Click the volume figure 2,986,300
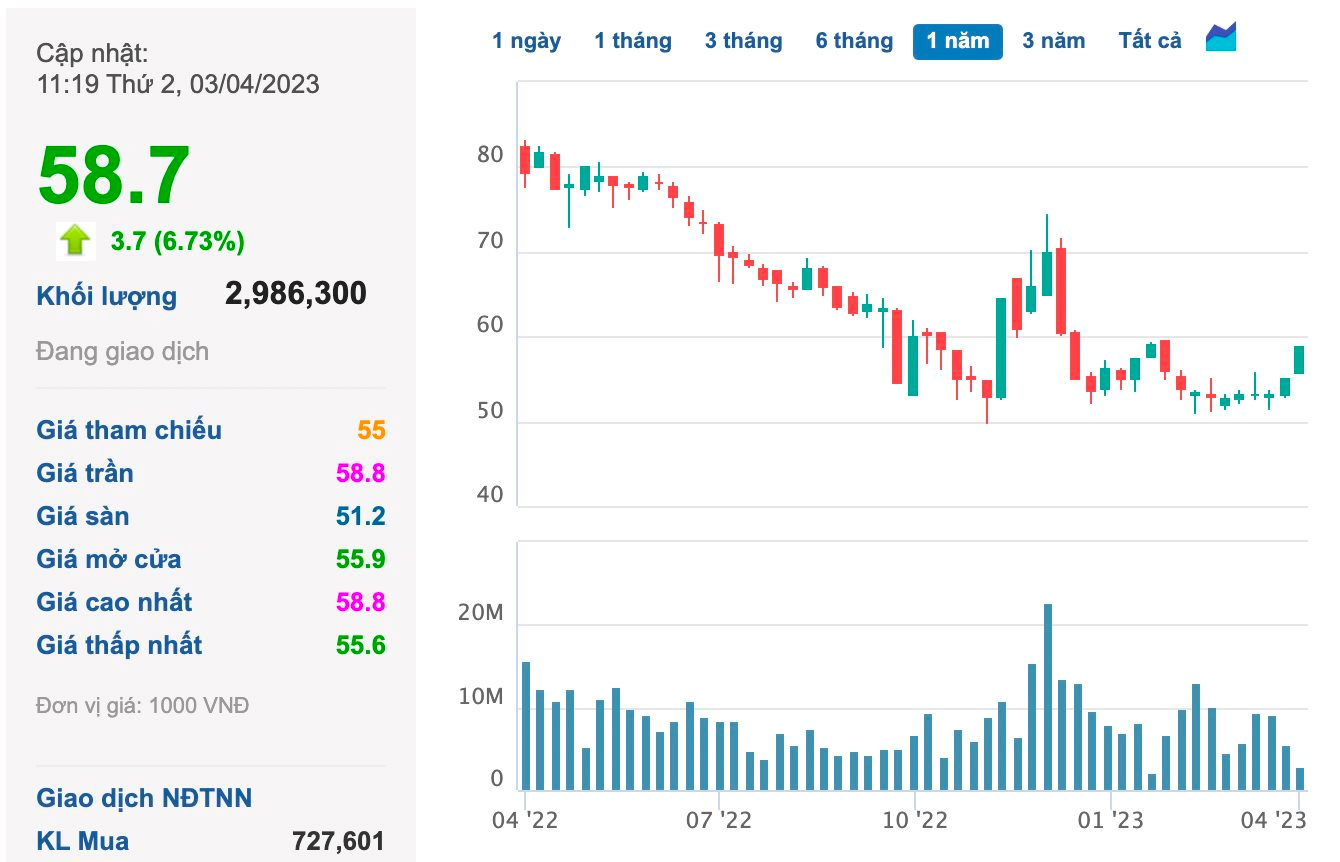 (x=296, y=293)
